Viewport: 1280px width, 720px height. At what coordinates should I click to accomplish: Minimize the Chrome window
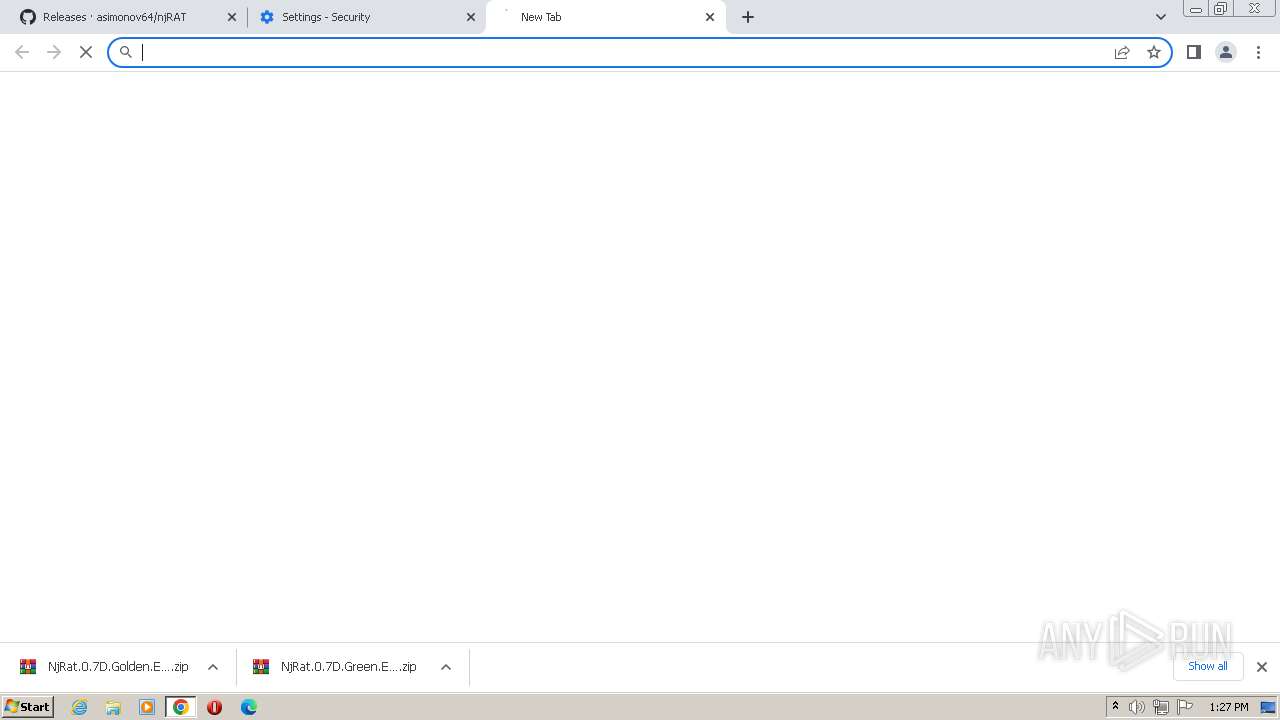1195,9
